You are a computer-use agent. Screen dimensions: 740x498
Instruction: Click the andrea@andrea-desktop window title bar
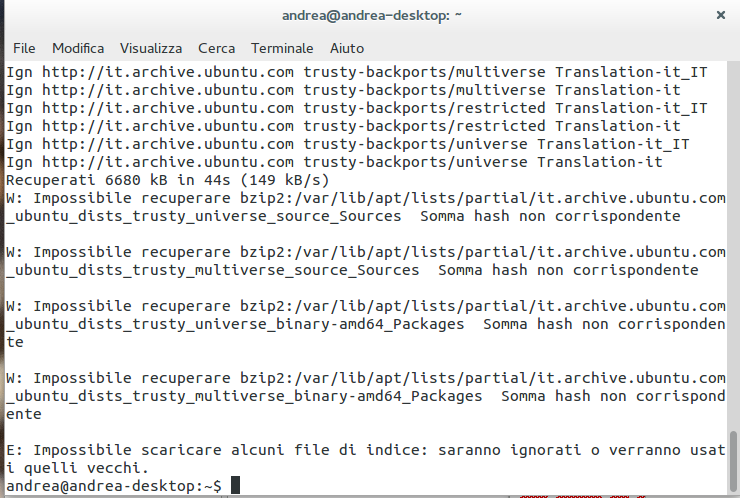[x=370, y=15]
